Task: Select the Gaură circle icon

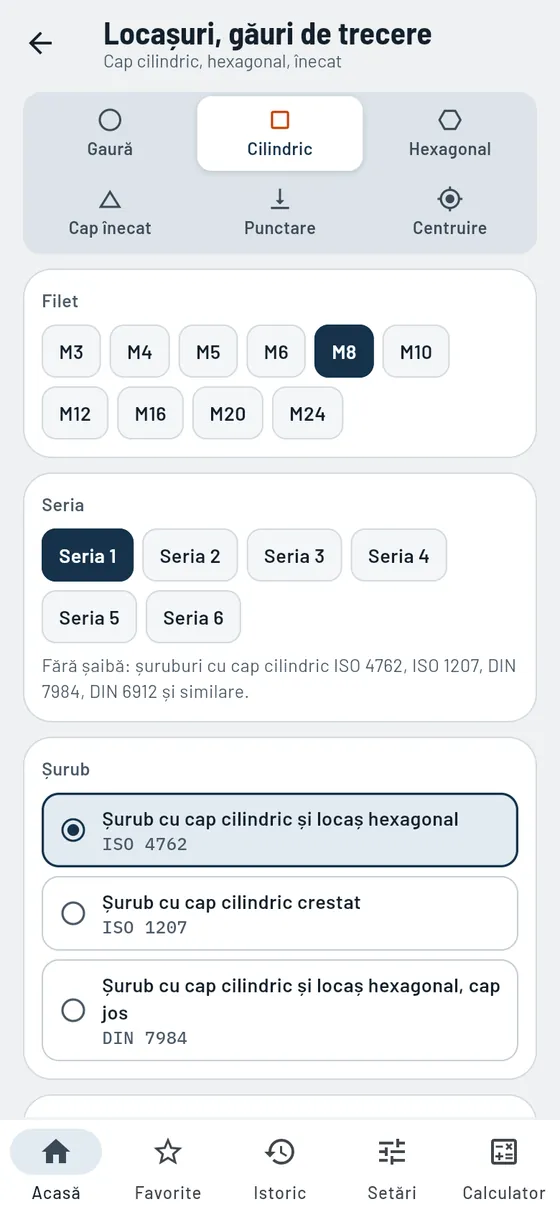Action: point(110,120)
